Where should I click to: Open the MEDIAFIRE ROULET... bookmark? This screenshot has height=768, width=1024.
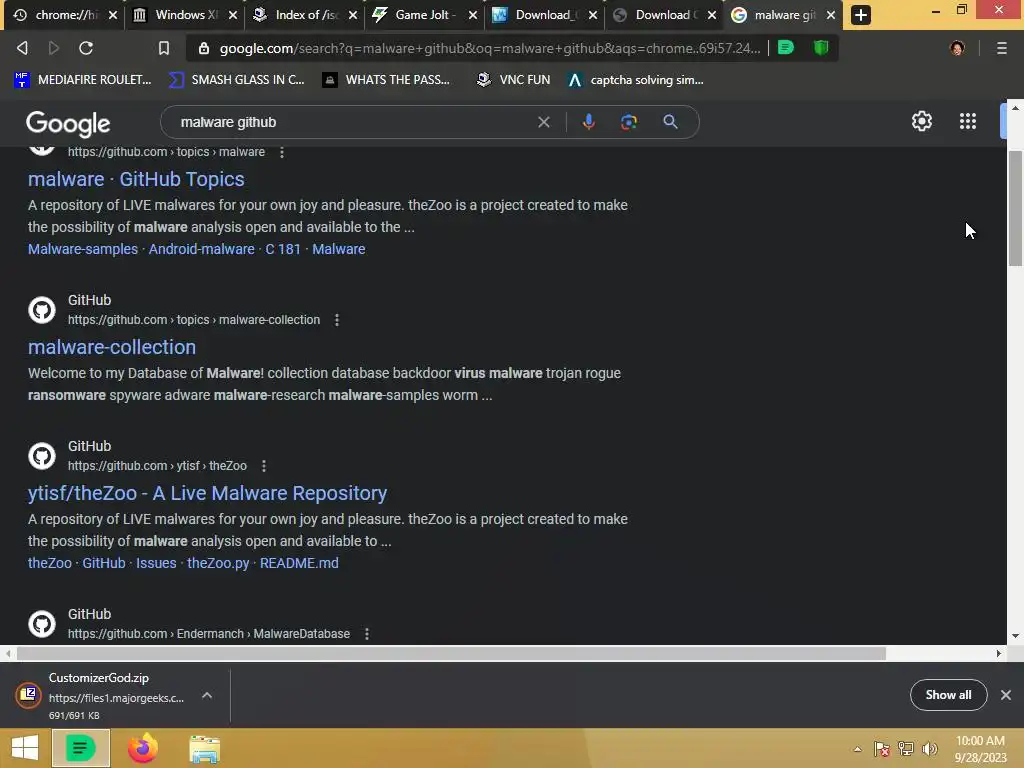coord(82,80)
